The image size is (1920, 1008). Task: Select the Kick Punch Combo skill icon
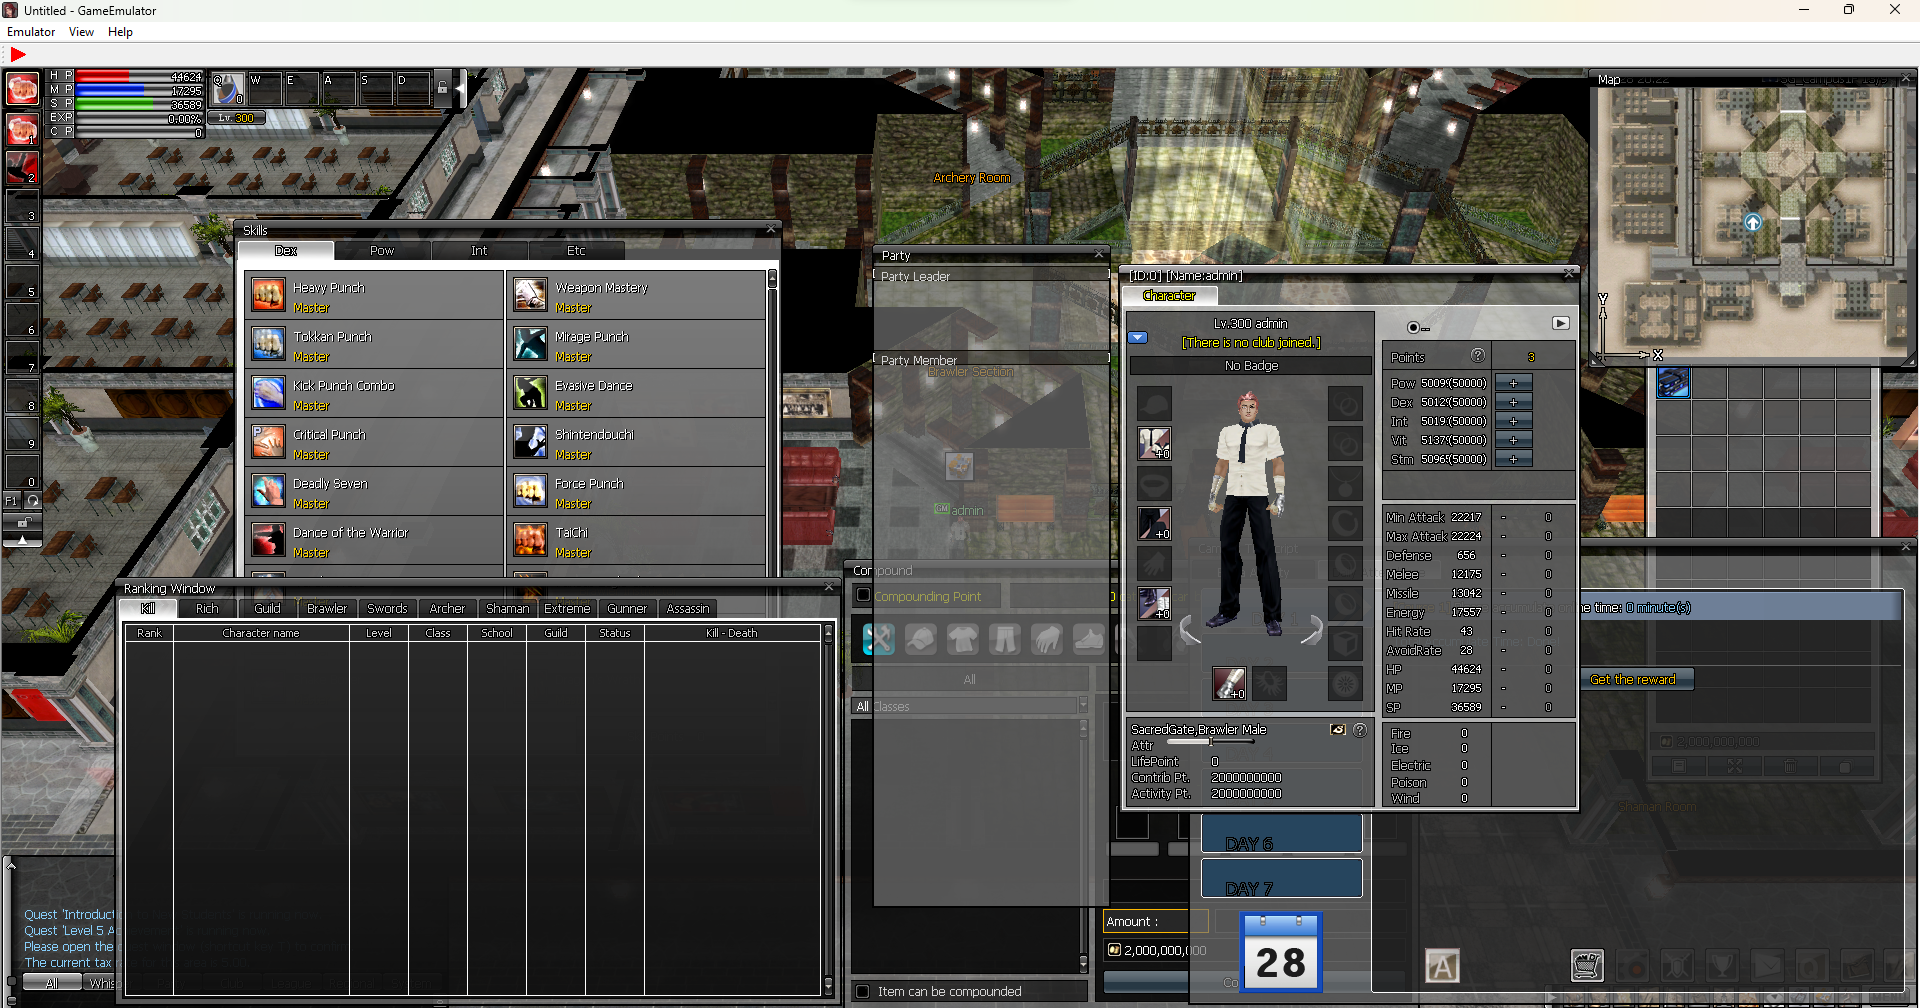pos(268,393)
